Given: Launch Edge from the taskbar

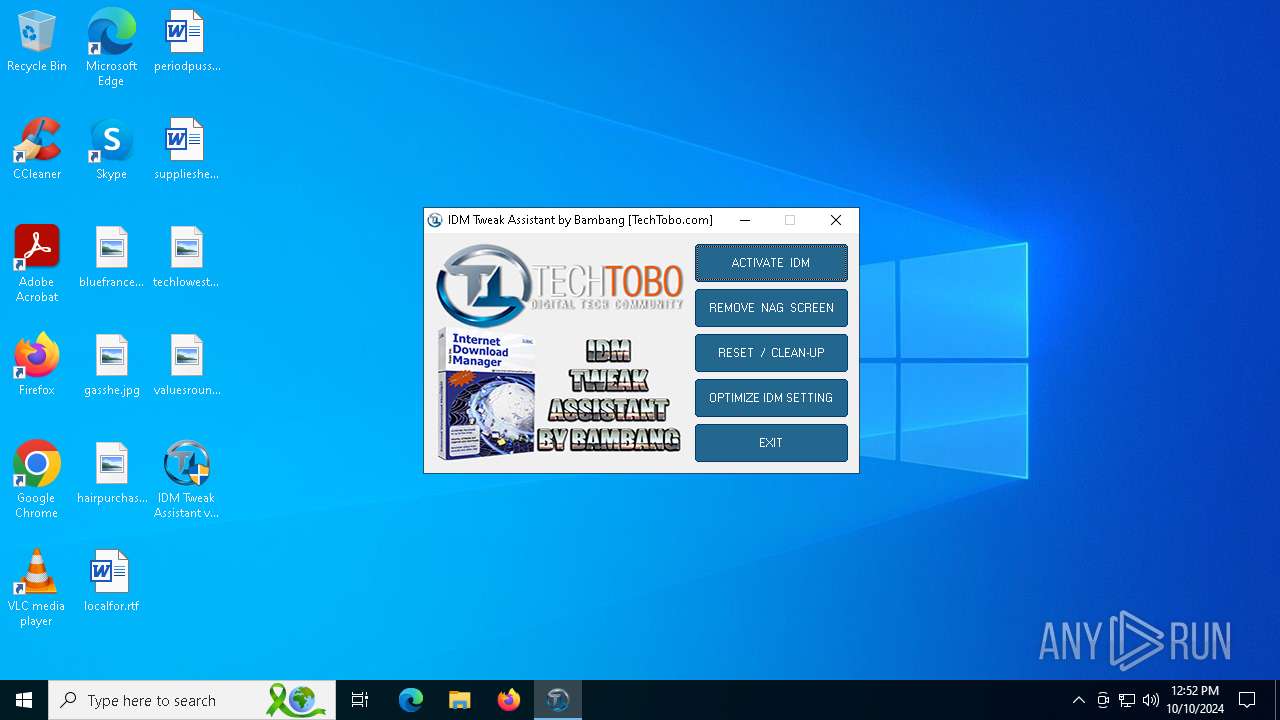Looking at the screenshot, I should click(x=411, y=700).
